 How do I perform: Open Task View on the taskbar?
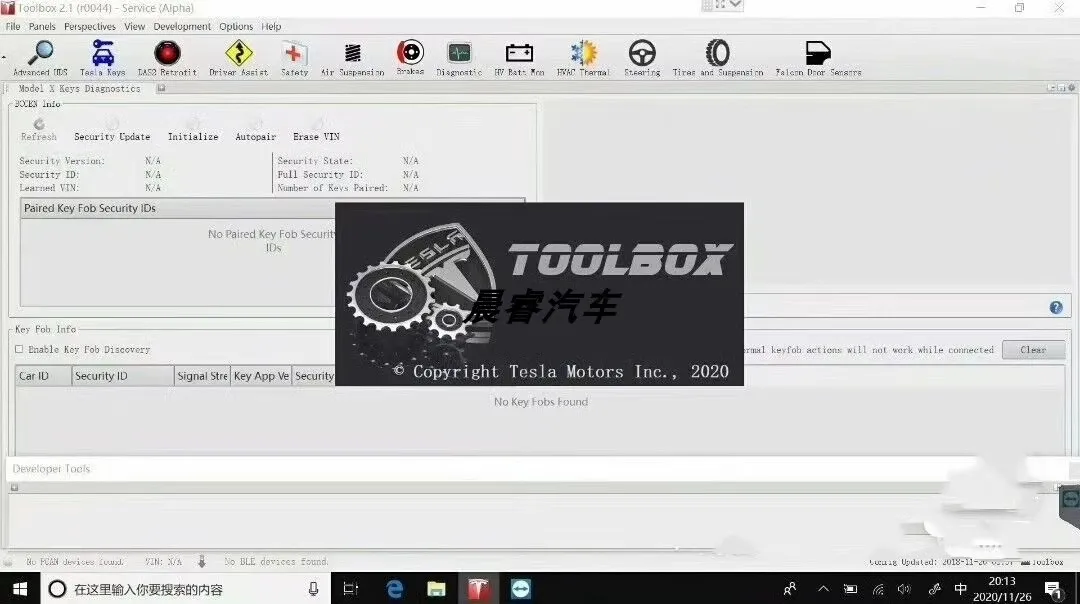point(351,589)
